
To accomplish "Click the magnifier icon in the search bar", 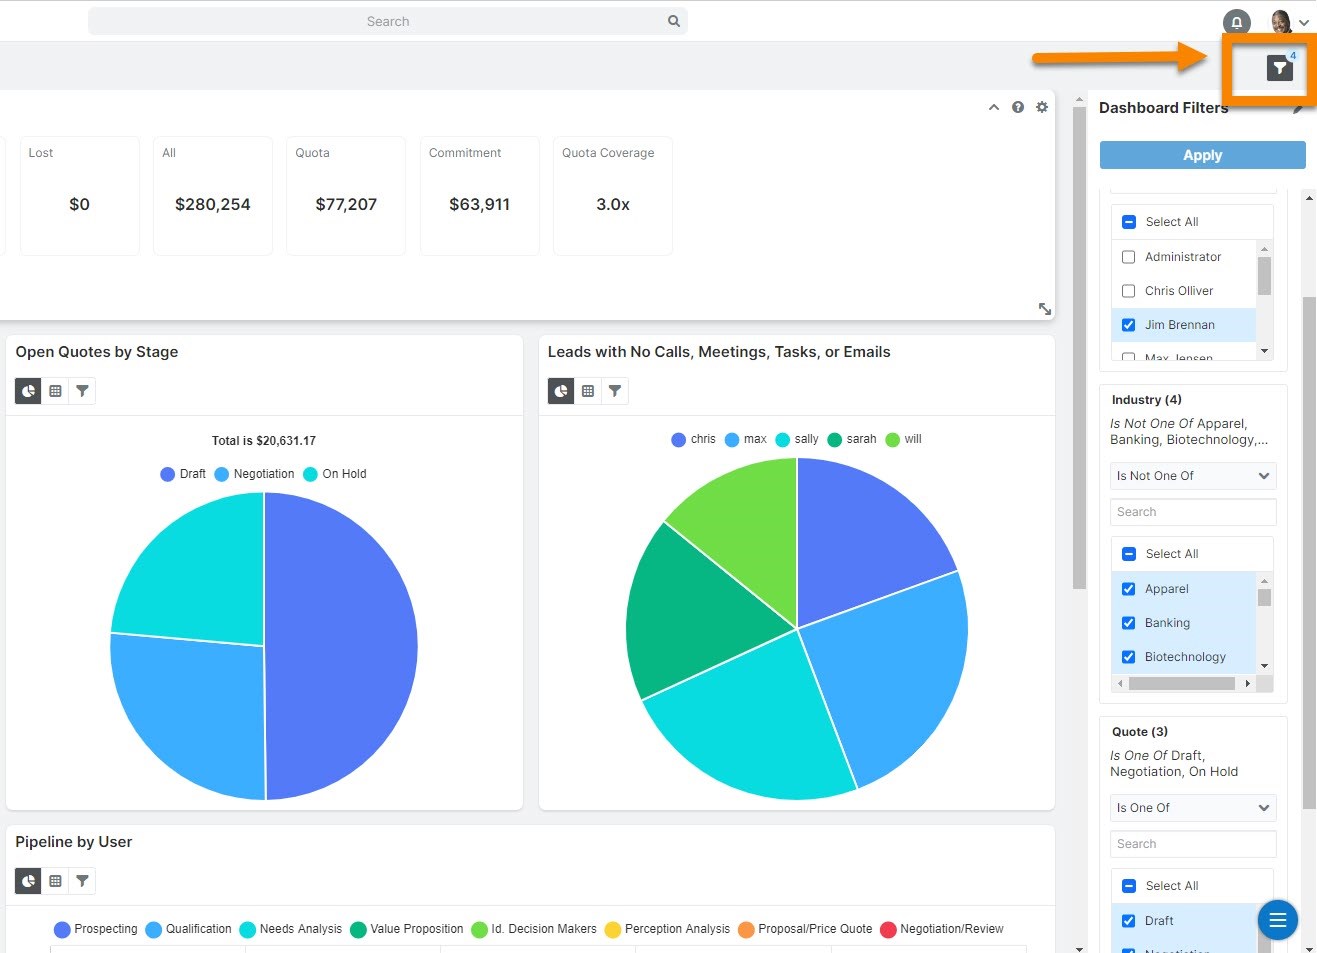I will click(673, 20).
